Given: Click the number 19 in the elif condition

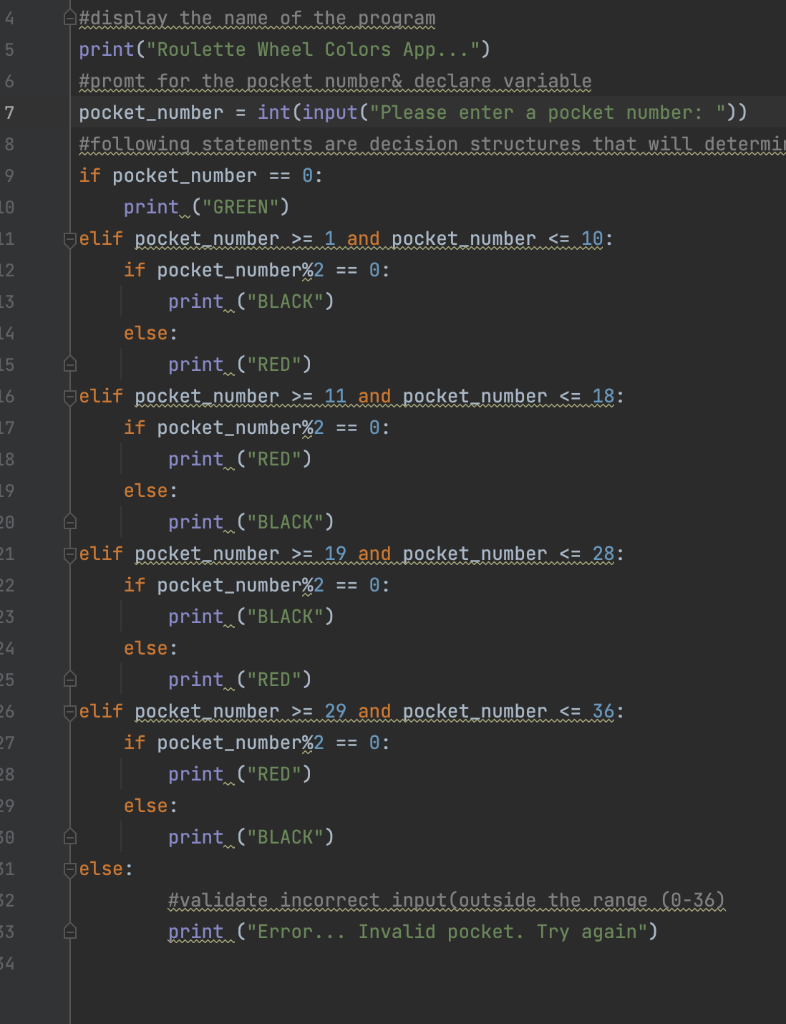Looking at the screenshot, I should tap(335, 554).
